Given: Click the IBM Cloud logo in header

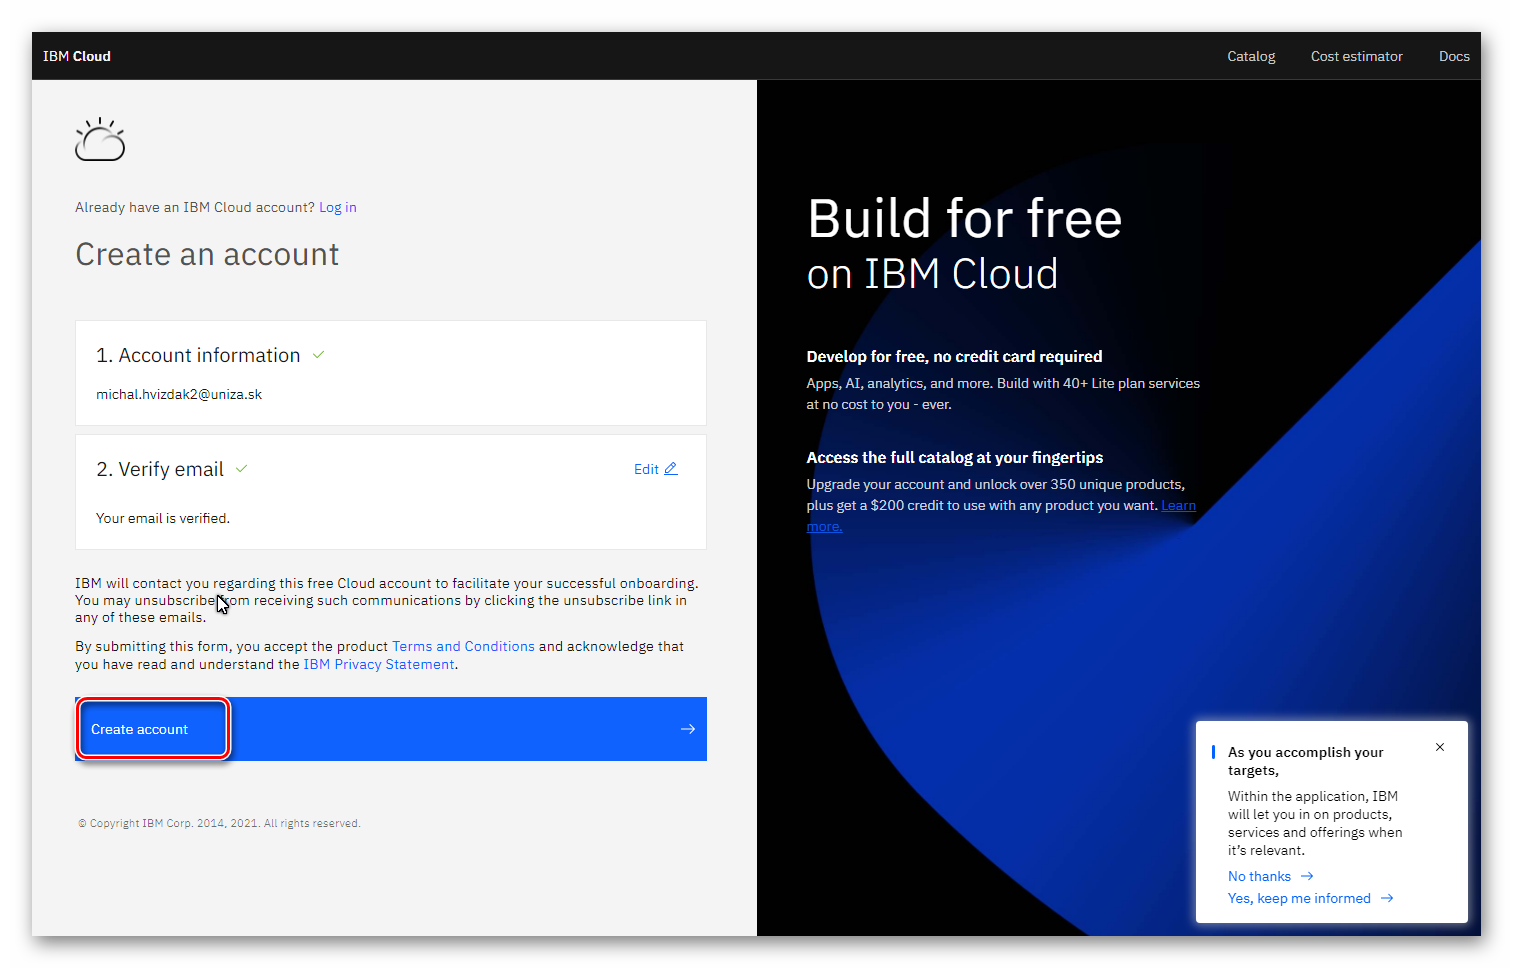Looking at the screenshot, I should (x=77, y=56).
